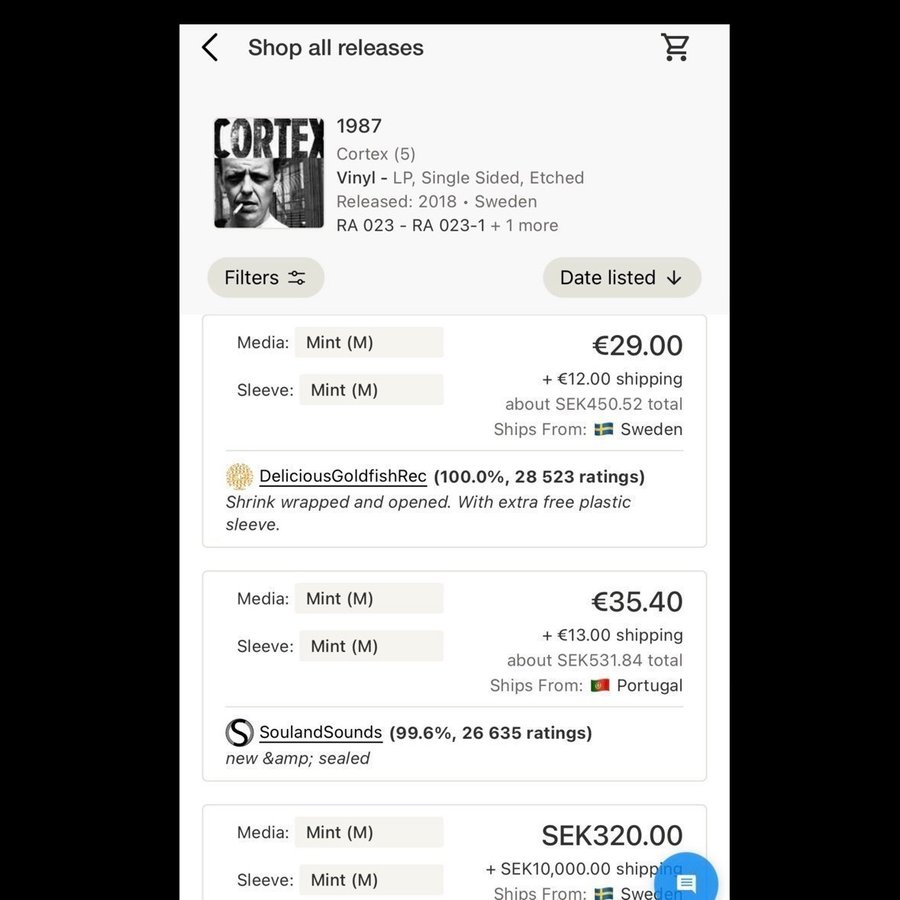Open the blue chat bubble button
The height and width of the screenshot is (900, 900).
(x=686, y=881)
